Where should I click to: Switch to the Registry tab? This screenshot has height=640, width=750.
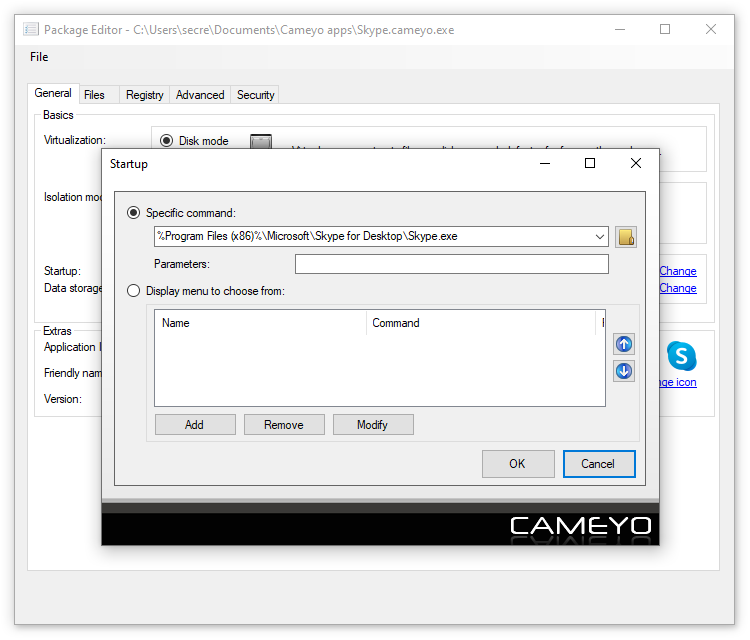tap(144, 95)
